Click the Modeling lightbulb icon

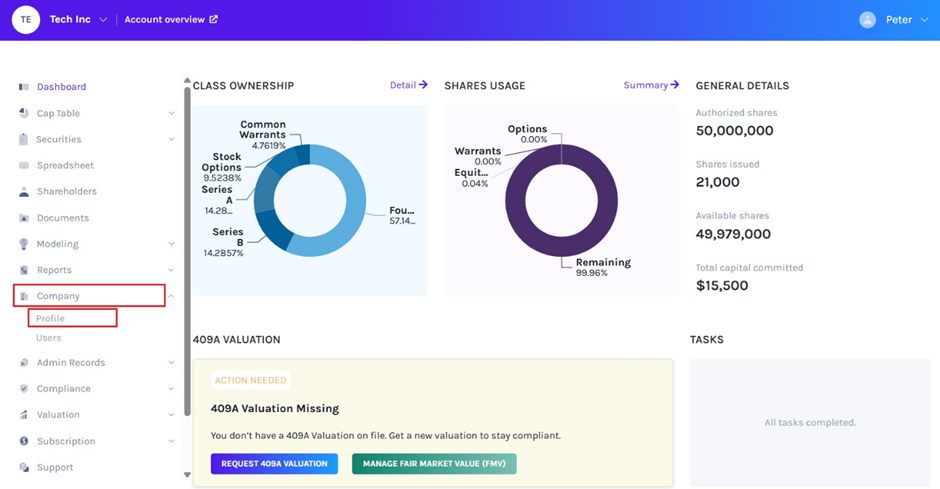click(x=24, y=244)
